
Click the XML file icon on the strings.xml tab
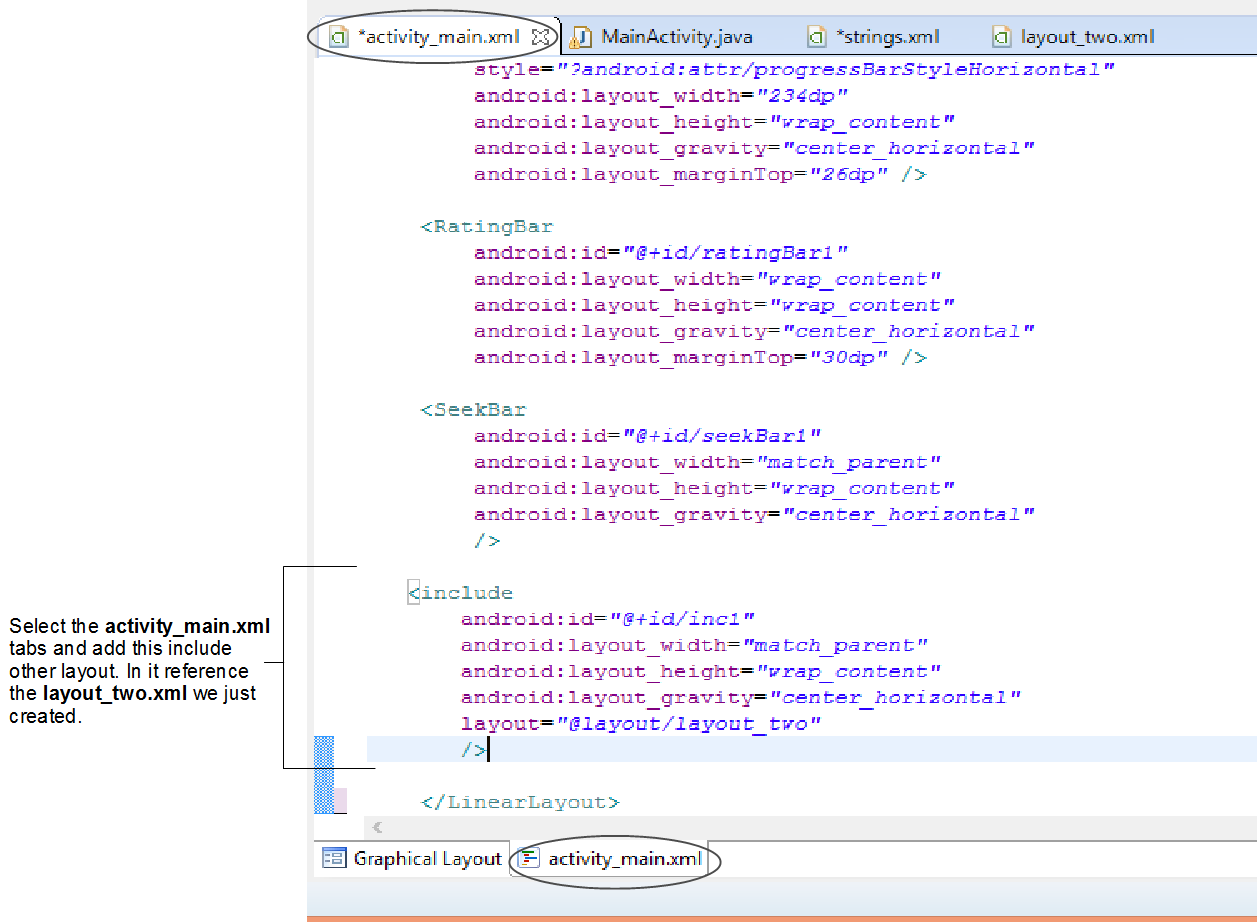(x=817, y=37)
